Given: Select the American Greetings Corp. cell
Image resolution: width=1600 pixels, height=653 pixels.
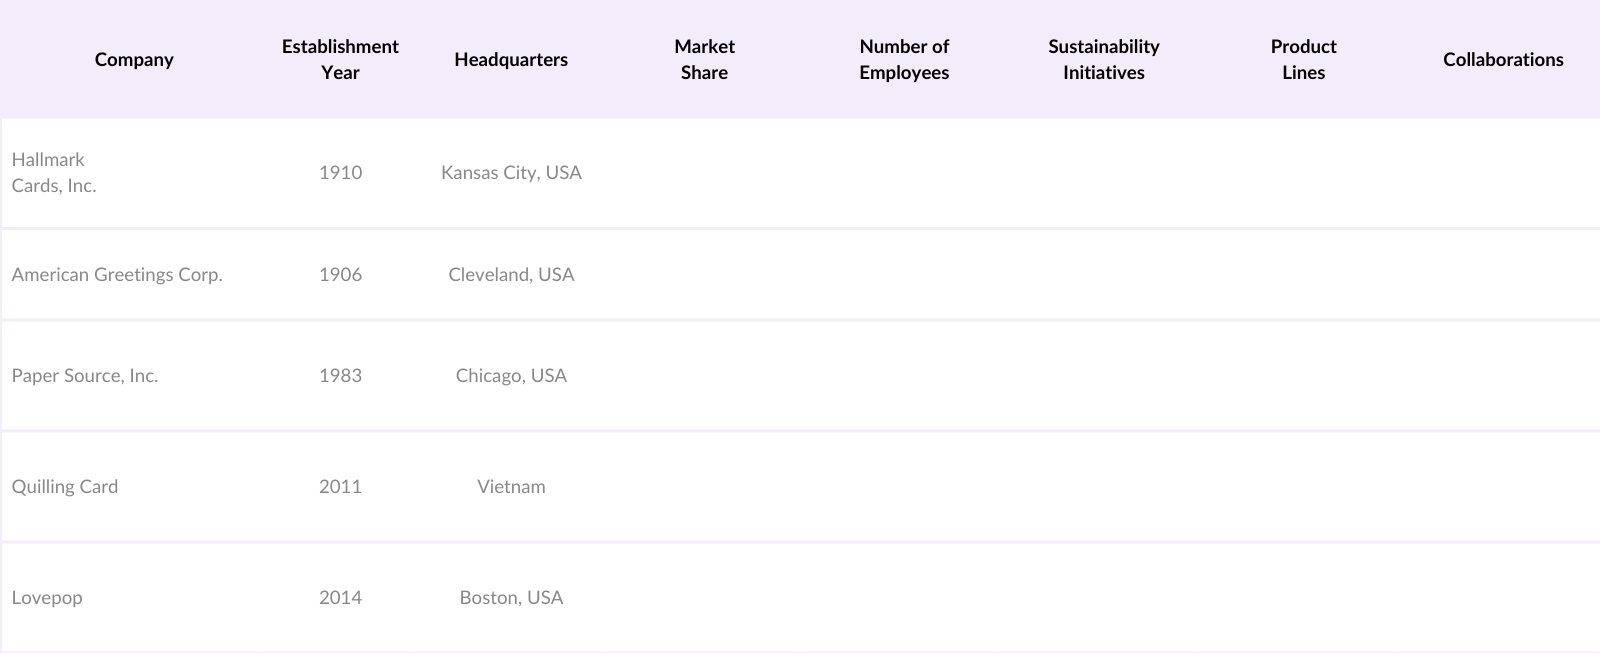Looking at the screenshot, I should click(x=117, y=274).
